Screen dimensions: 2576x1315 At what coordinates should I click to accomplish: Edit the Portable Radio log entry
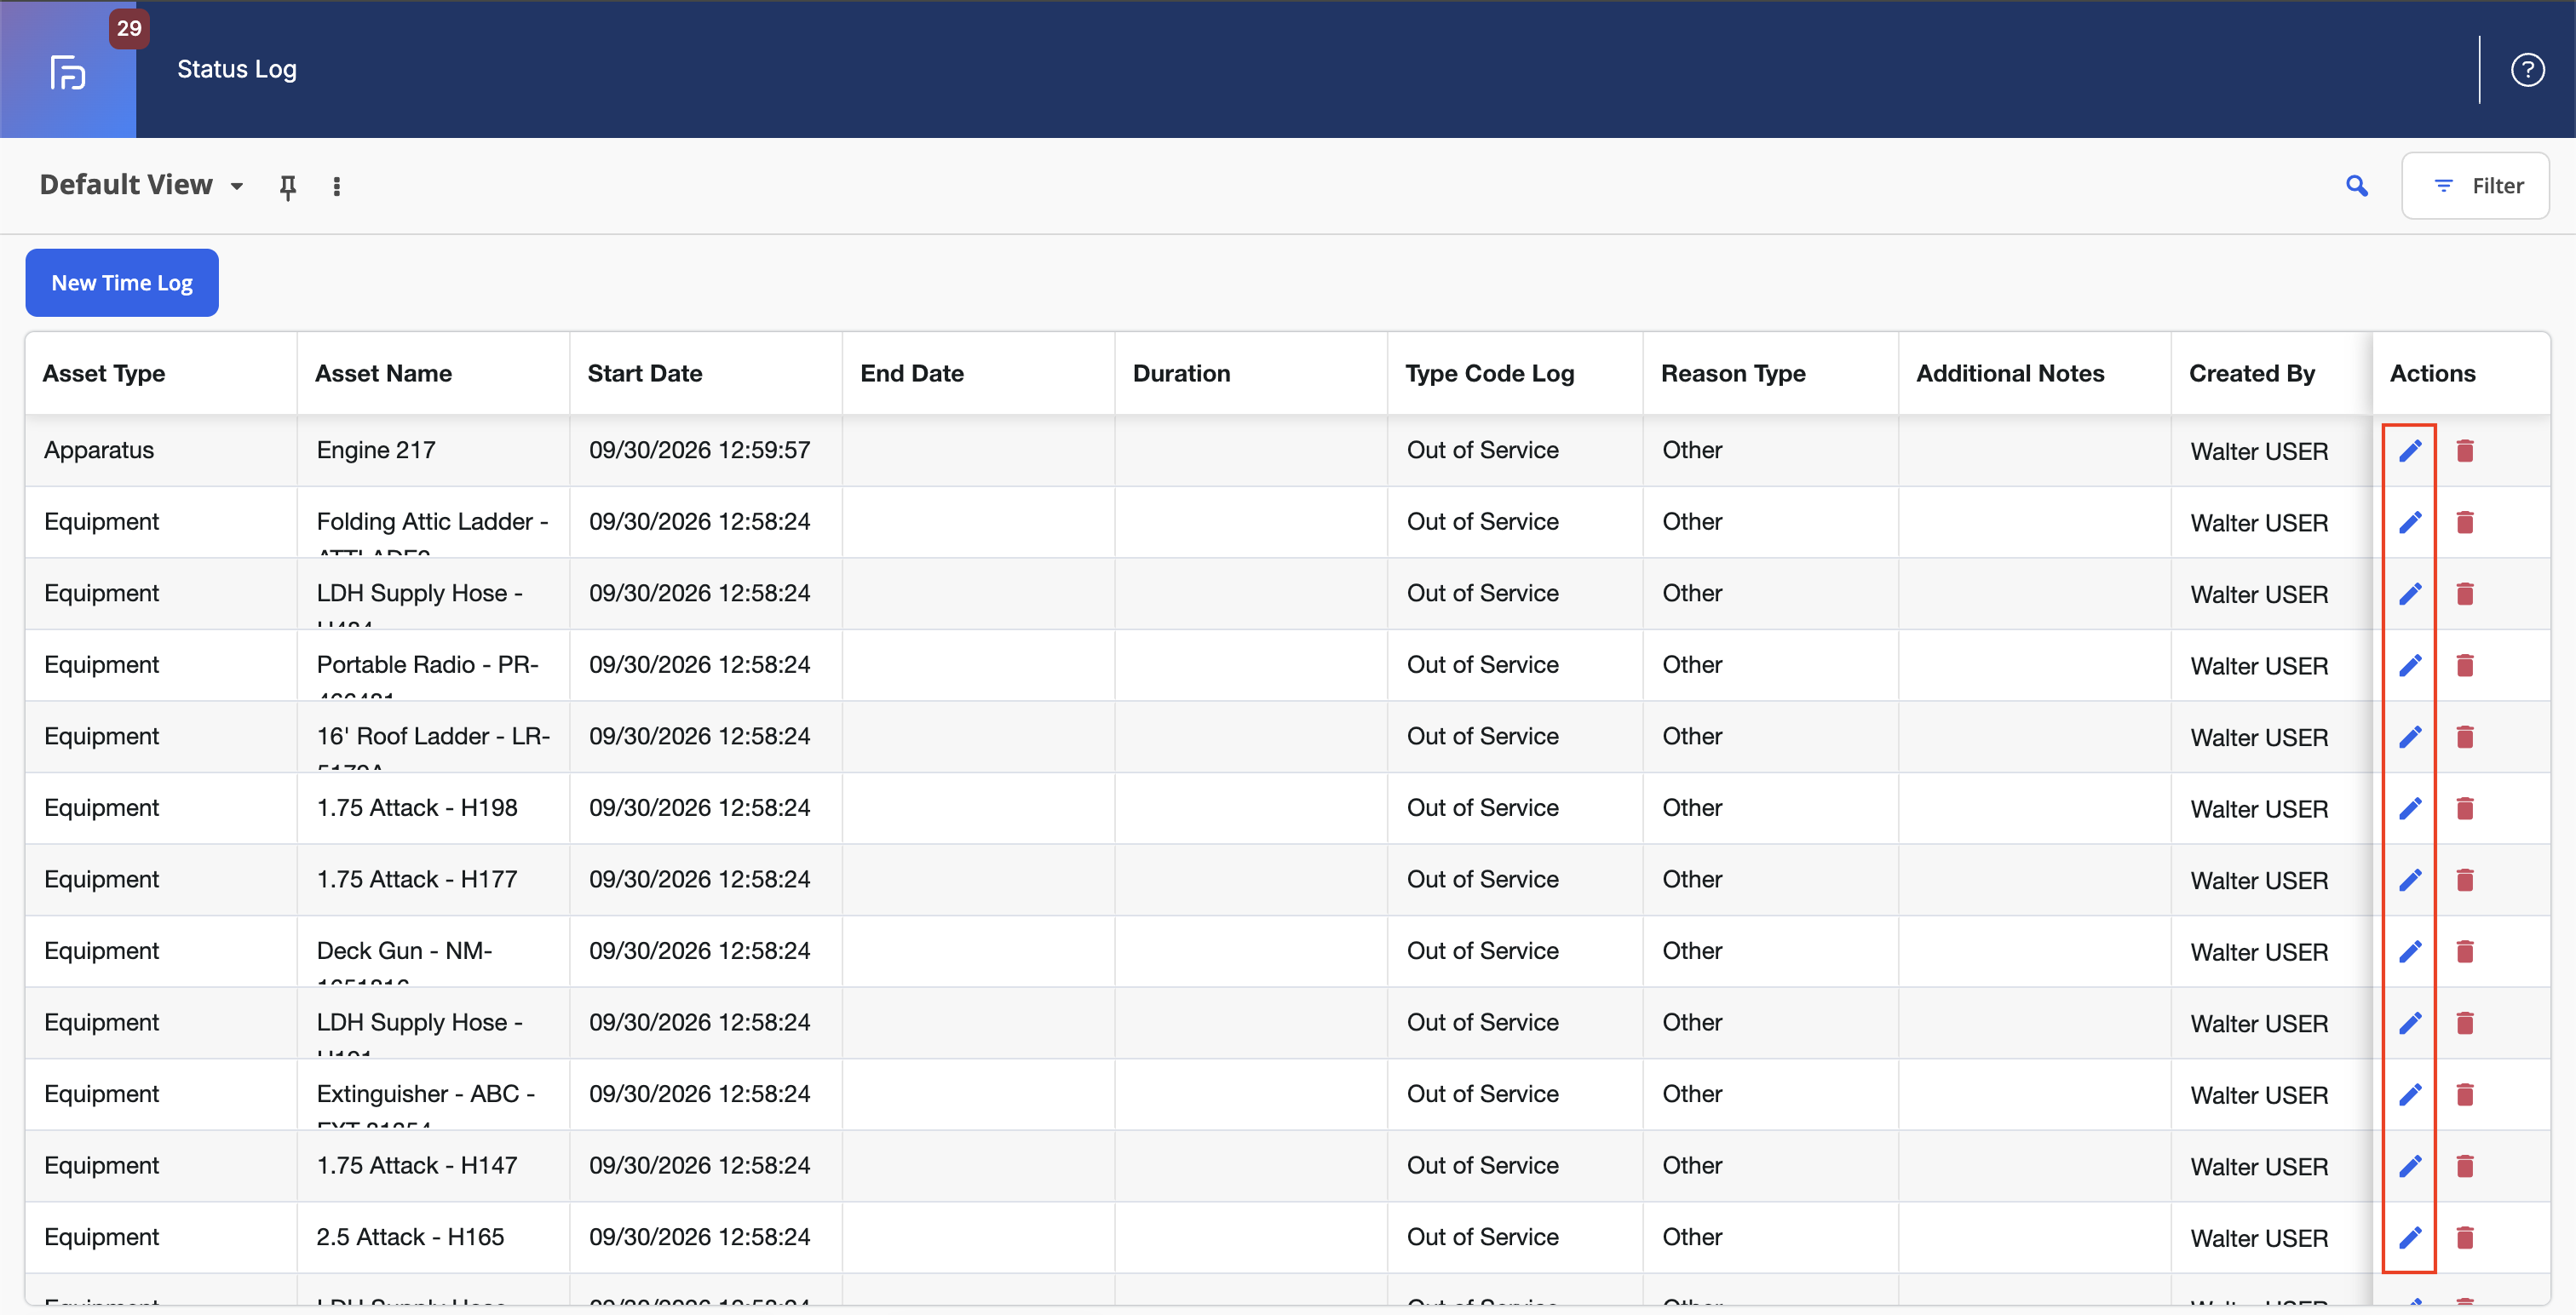point(2410,665)
